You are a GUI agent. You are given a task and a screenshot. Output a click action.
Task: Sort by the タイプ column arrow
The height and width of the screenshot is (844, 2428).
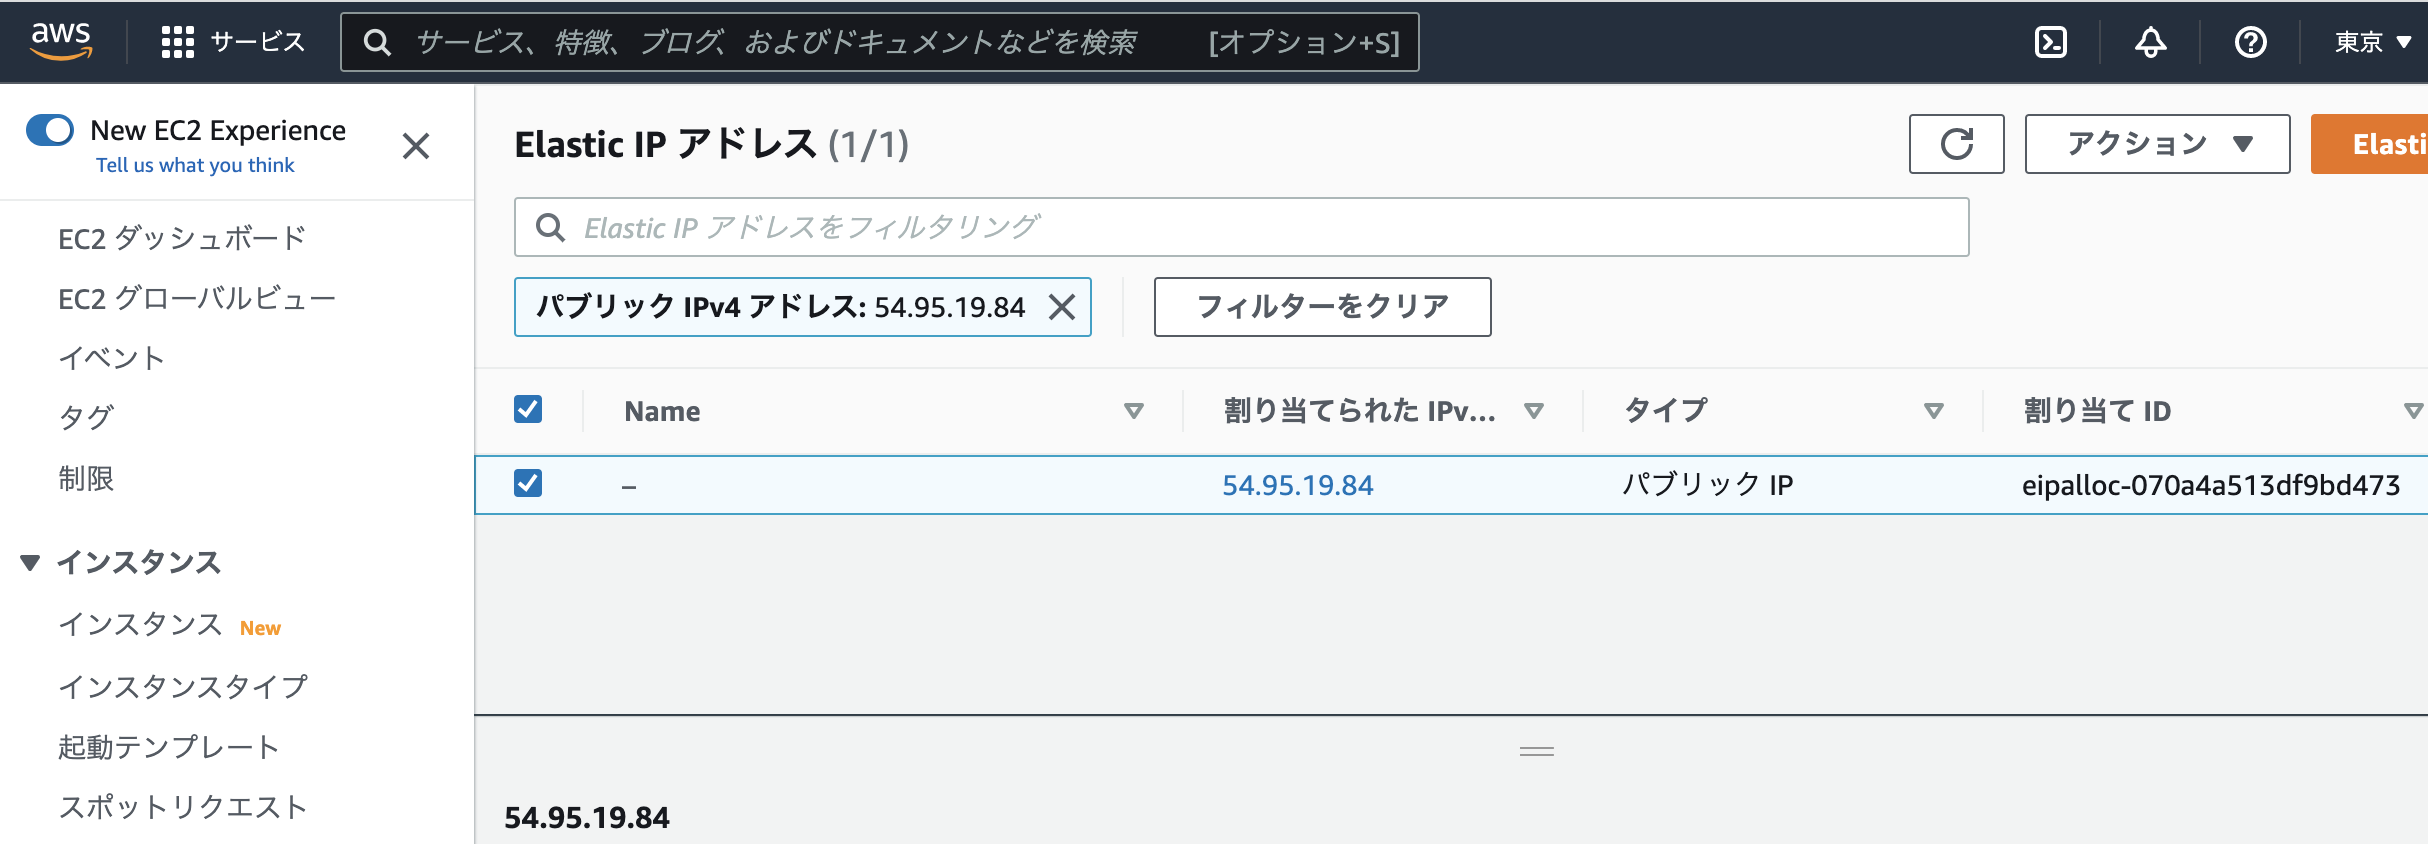[1934, 411]
